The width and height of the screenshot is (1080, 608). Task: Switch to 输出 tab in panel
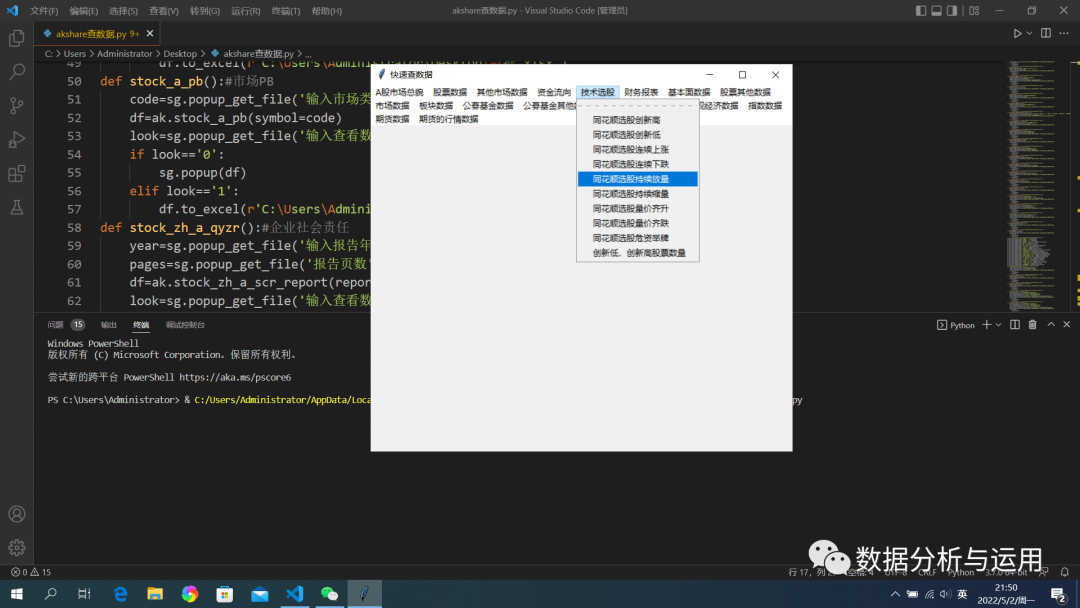click(x=109, y=325)
